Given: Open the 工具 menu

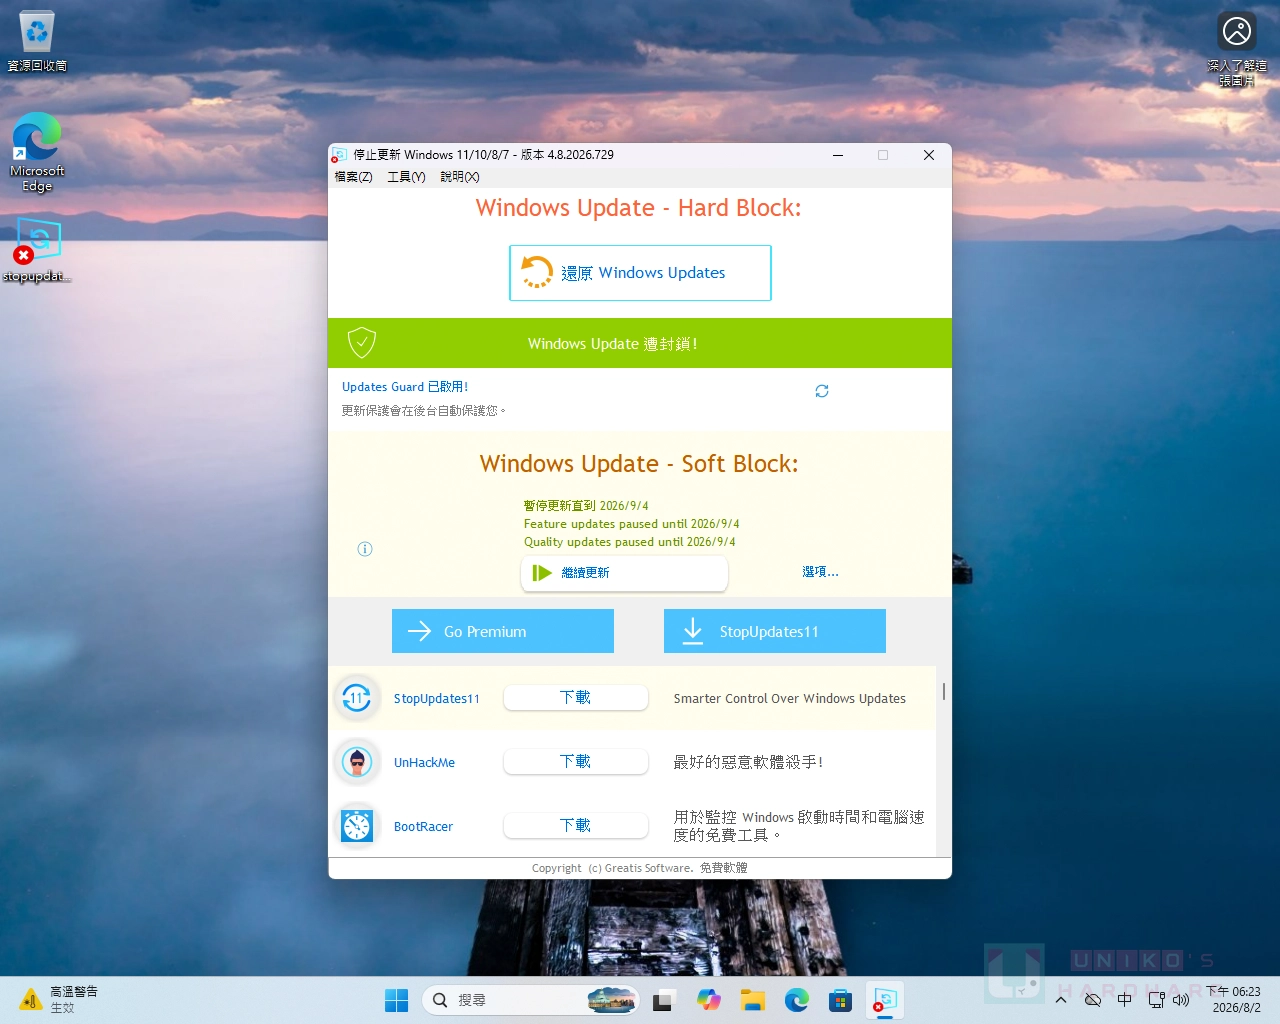Looking at the screenshot, I should 406,177.
